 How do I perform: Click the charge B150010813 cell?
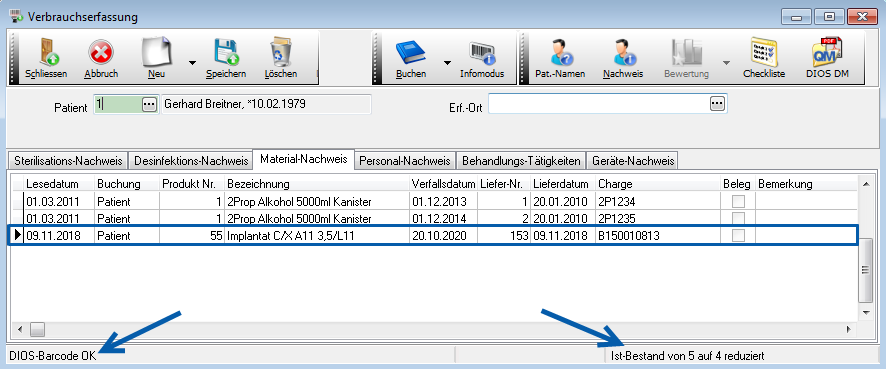tap(658, 236)
